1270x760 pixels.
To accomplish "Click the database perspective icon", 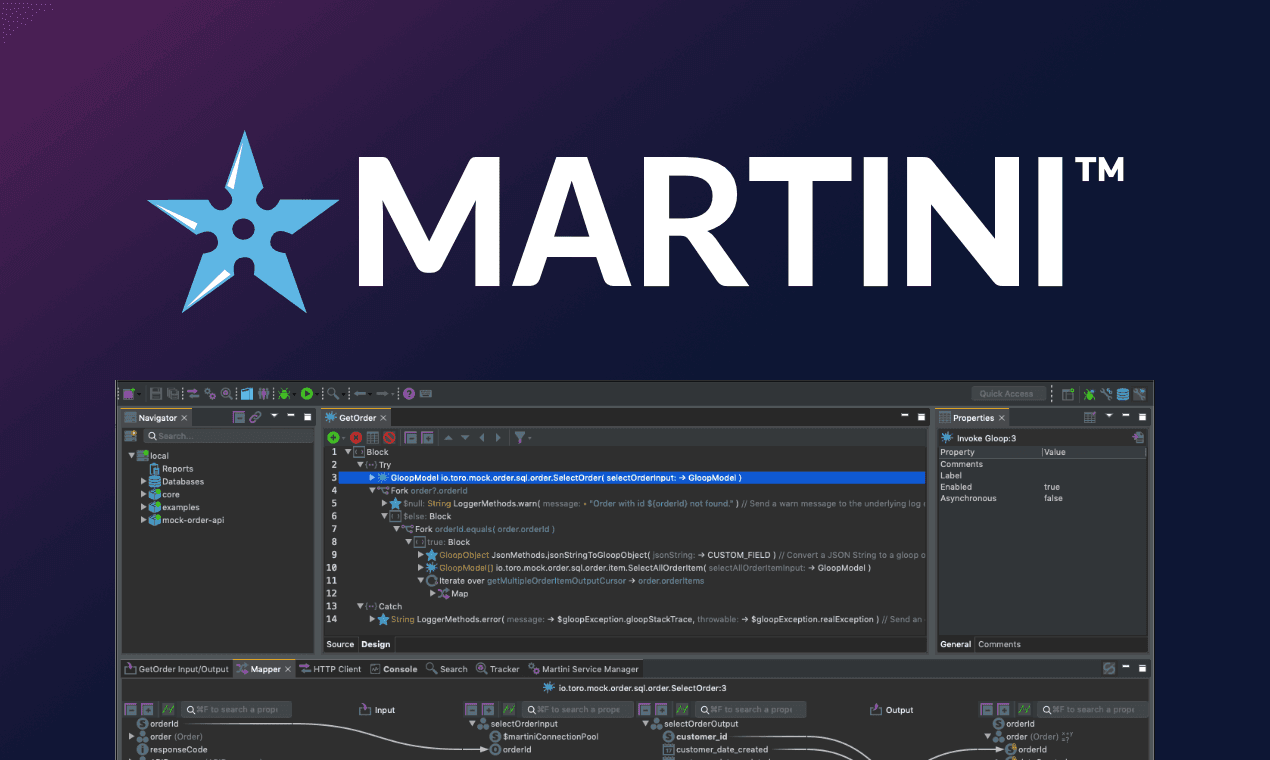I will click(1123, 394).
